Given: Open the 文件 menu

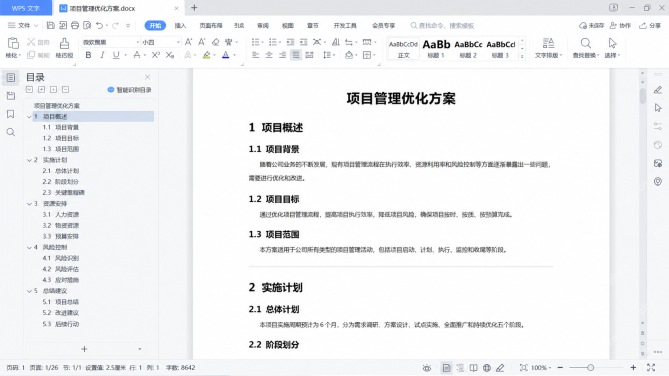Looking at the screenshot, I should coord(23,26).
